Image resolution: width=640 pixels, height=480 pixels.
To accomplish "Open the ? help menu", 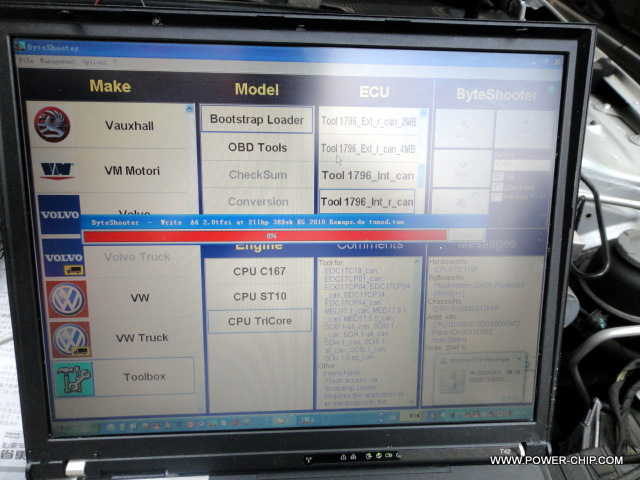I will click(115, 62).
